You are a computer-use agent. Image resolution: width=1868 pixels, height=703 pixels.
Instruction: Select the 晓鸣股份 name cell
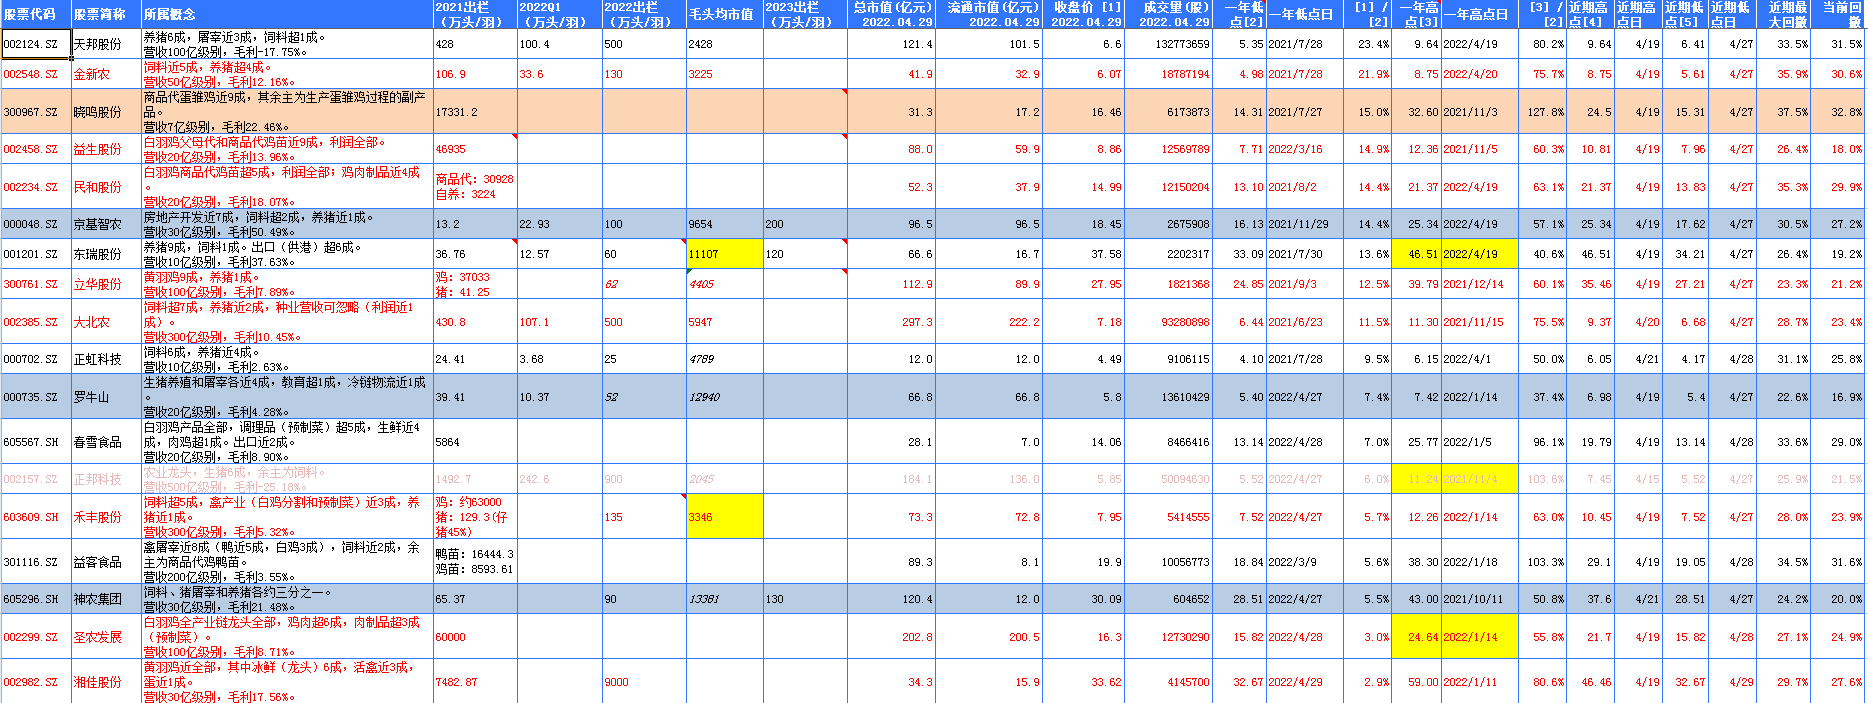tap(106, 112)
